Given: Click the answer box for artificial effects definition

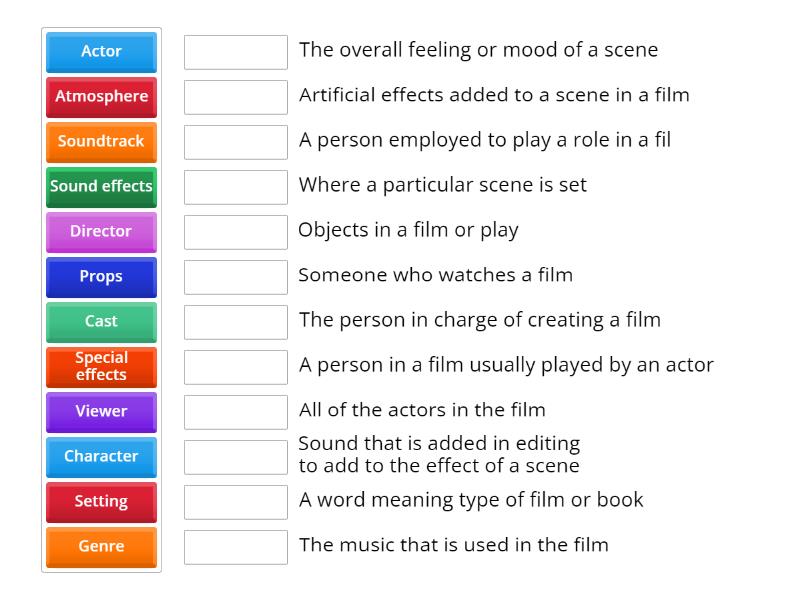Looking at the screenshot, I should click(235, 97).
